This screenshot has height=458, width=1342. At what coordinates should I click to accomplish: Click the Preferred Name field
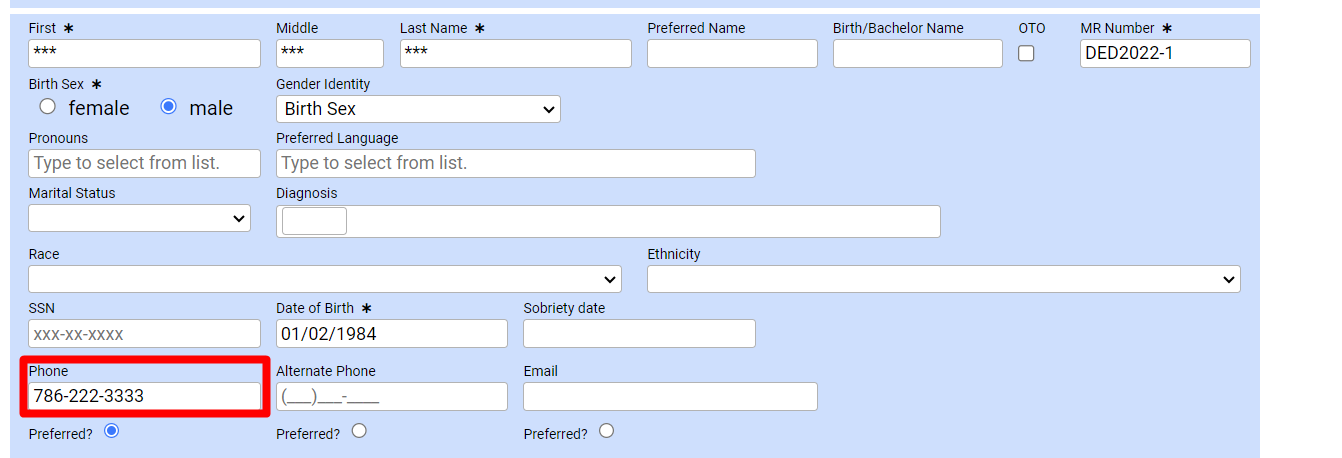coord(732,54)
